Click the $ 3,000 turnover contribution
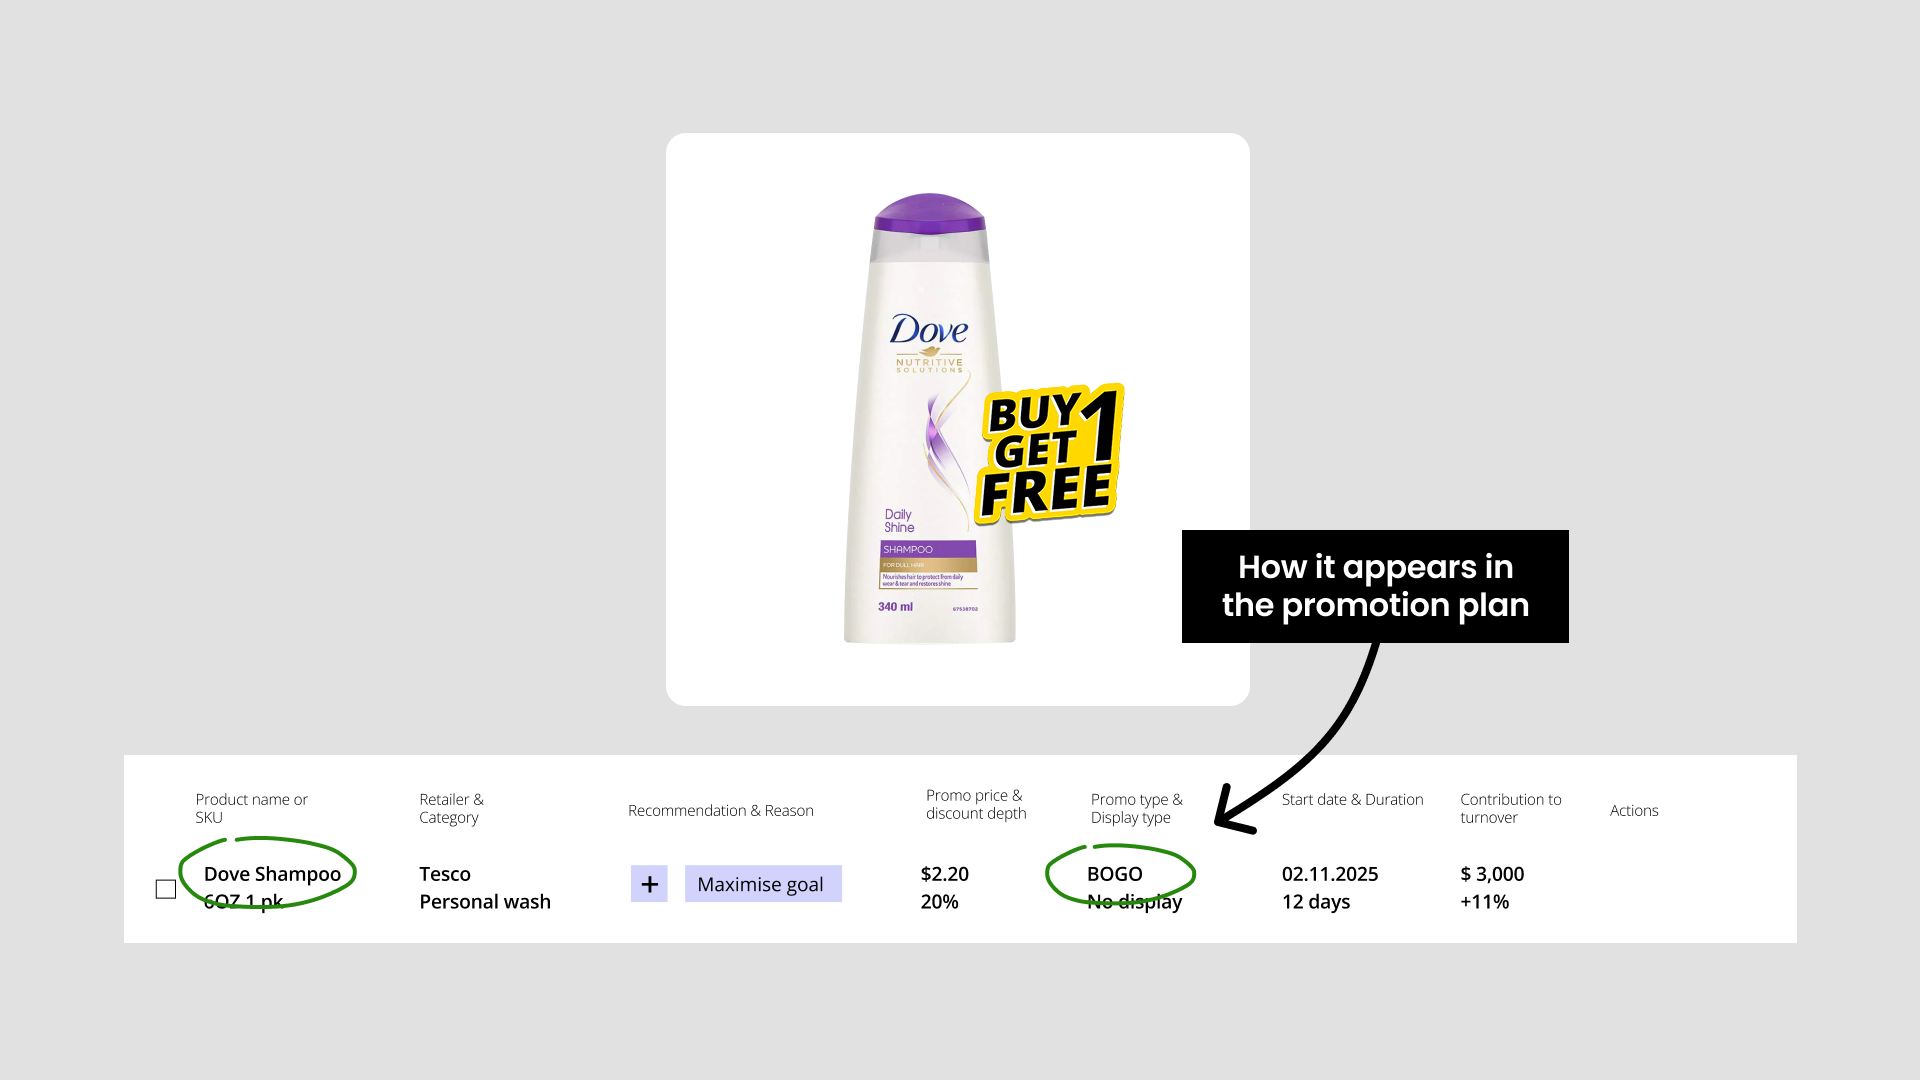The width and height of the screenshot is (1920, 1080). click(1492, 874)
